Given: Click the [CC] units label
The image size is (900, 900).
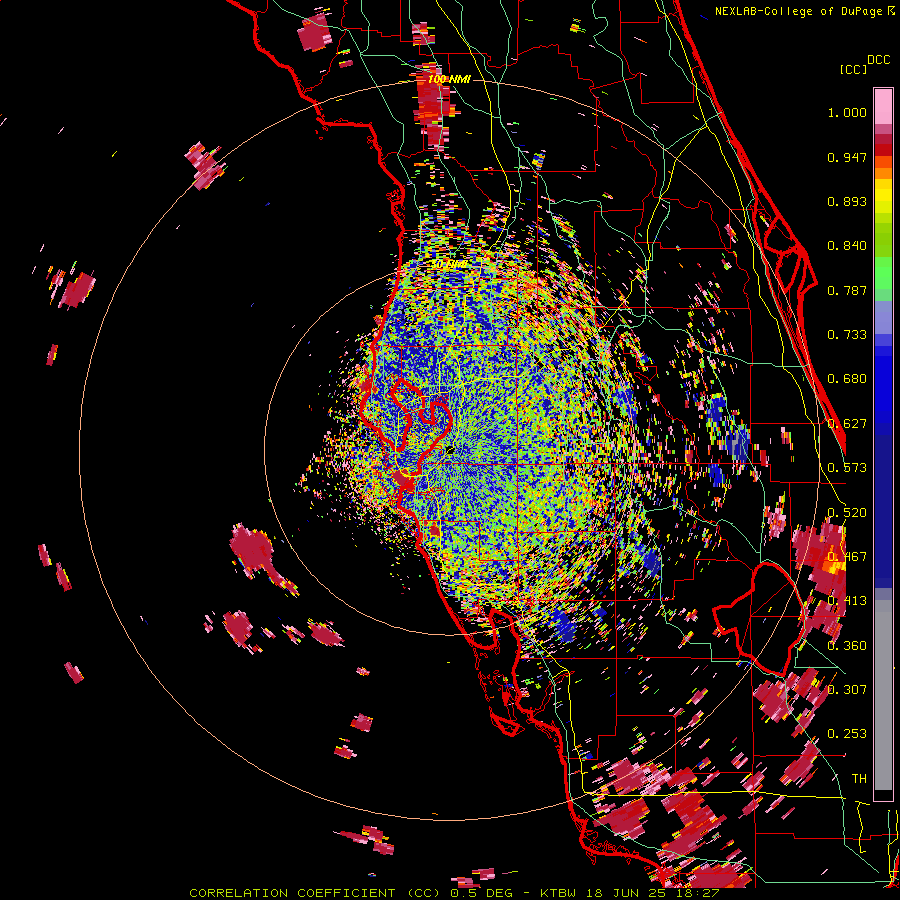Looking at the screenshot, I should [x=853, y=69].
